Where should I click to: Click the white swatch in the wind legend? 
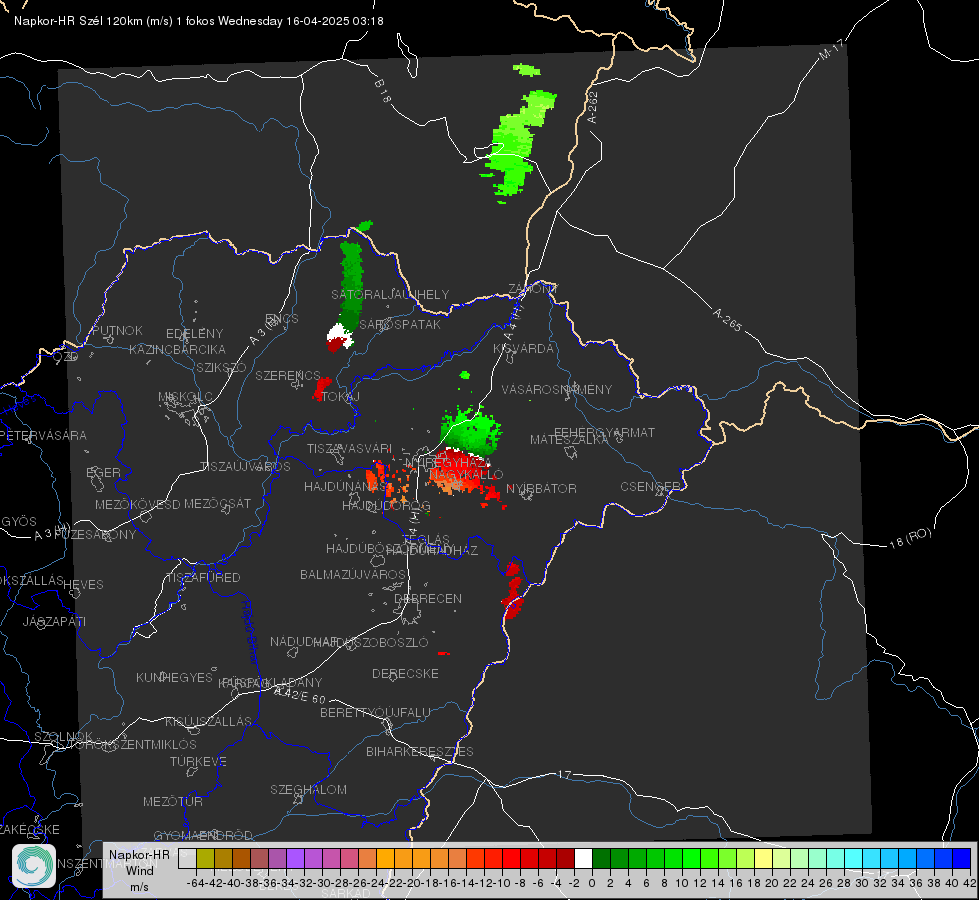pos(583,859)
